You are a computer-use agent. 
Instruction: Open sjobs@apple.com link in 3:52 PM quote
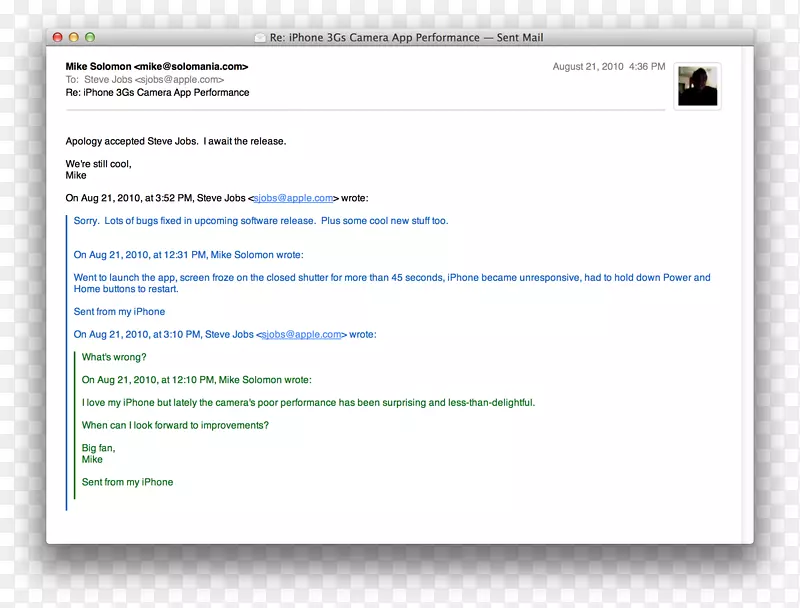click(293, 198)
